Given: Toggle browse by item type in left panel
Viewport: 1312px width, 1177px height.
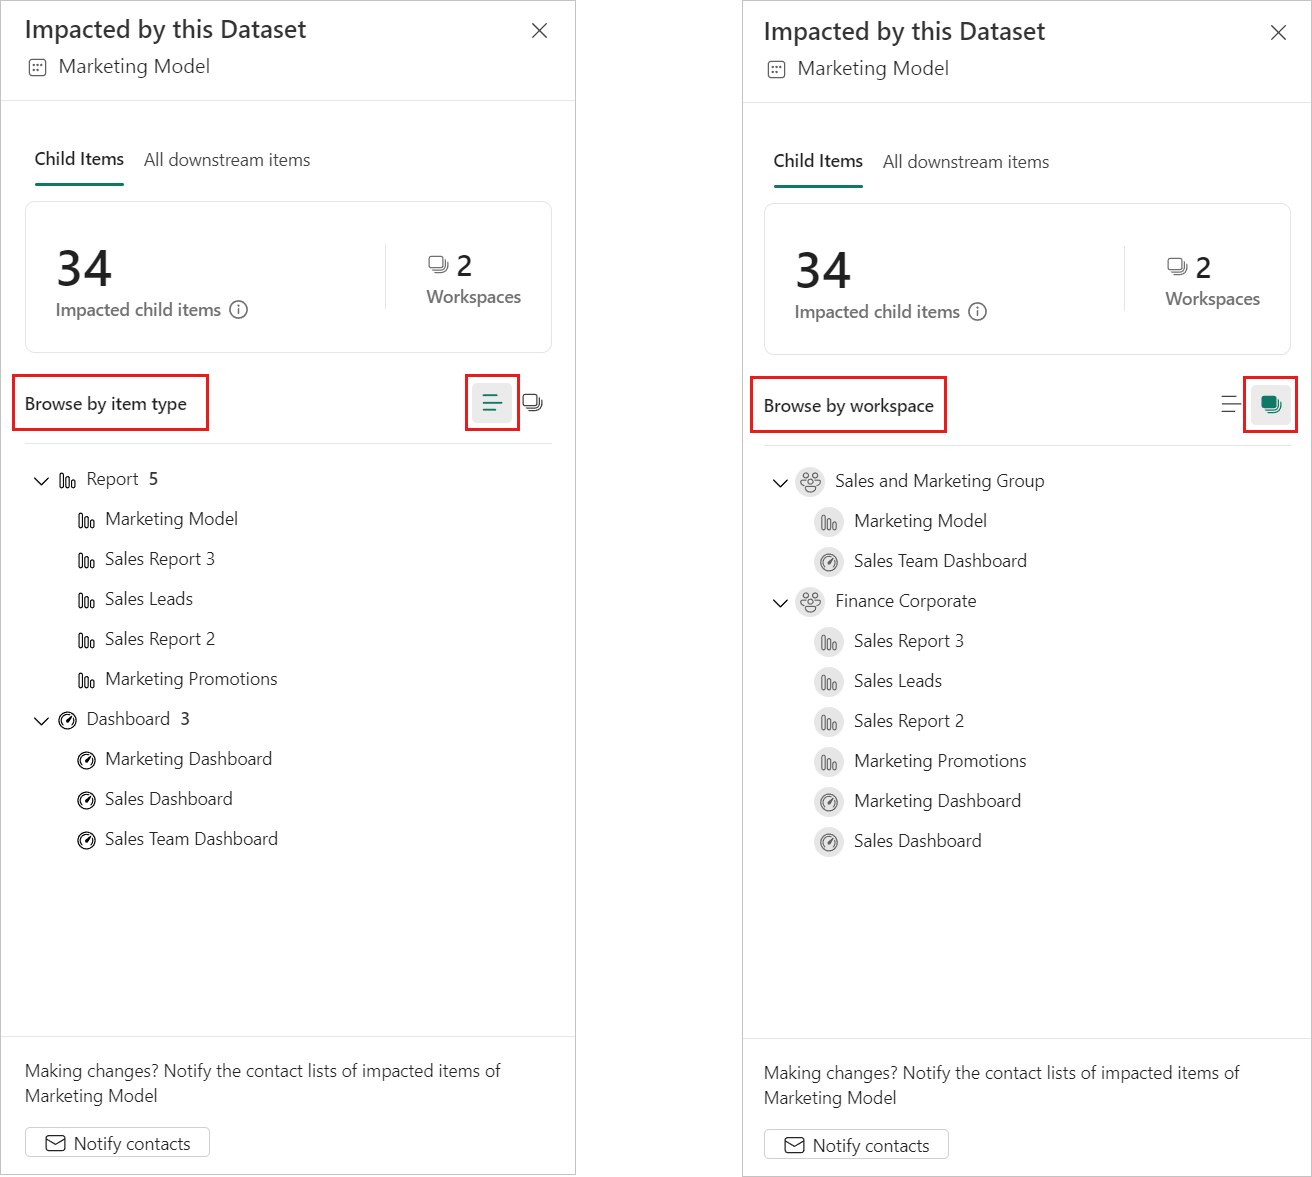Looking at the screenshot, I should coord(492,403).
